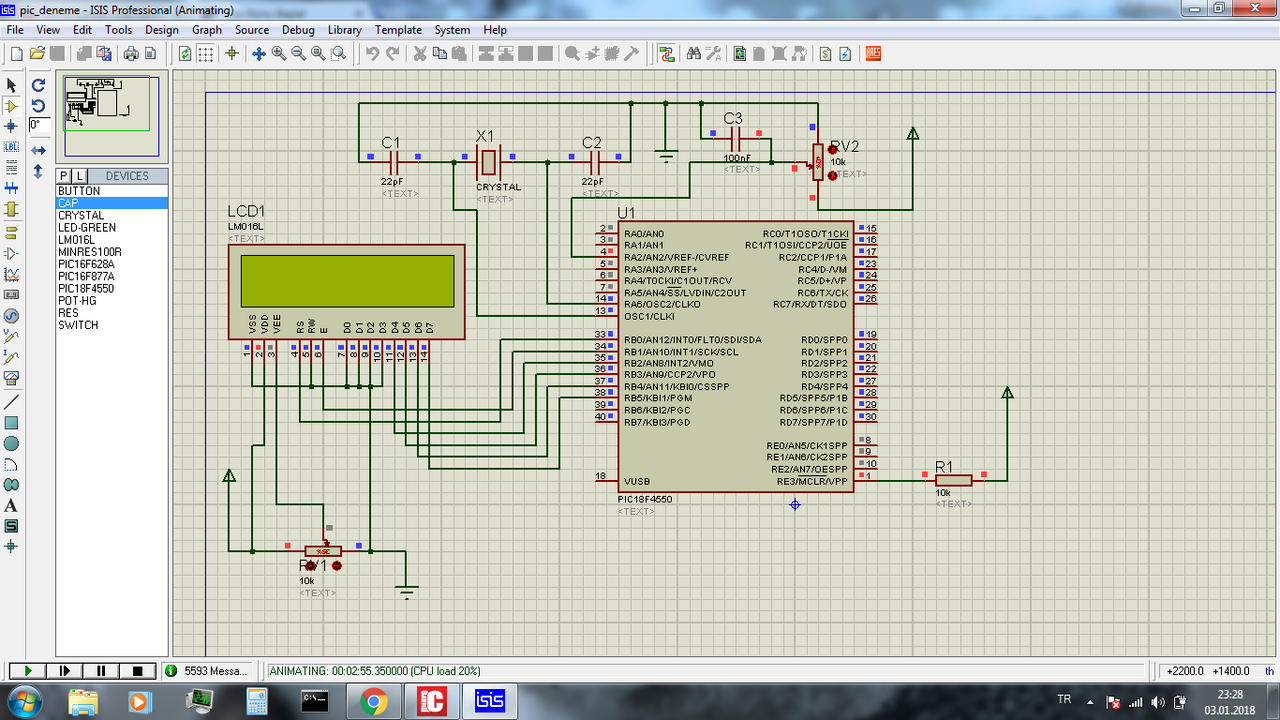Image resolution: width=1280 pixels, height=720 pixels.
Task: Open the Design menu
Action: [x=161, y=30]
